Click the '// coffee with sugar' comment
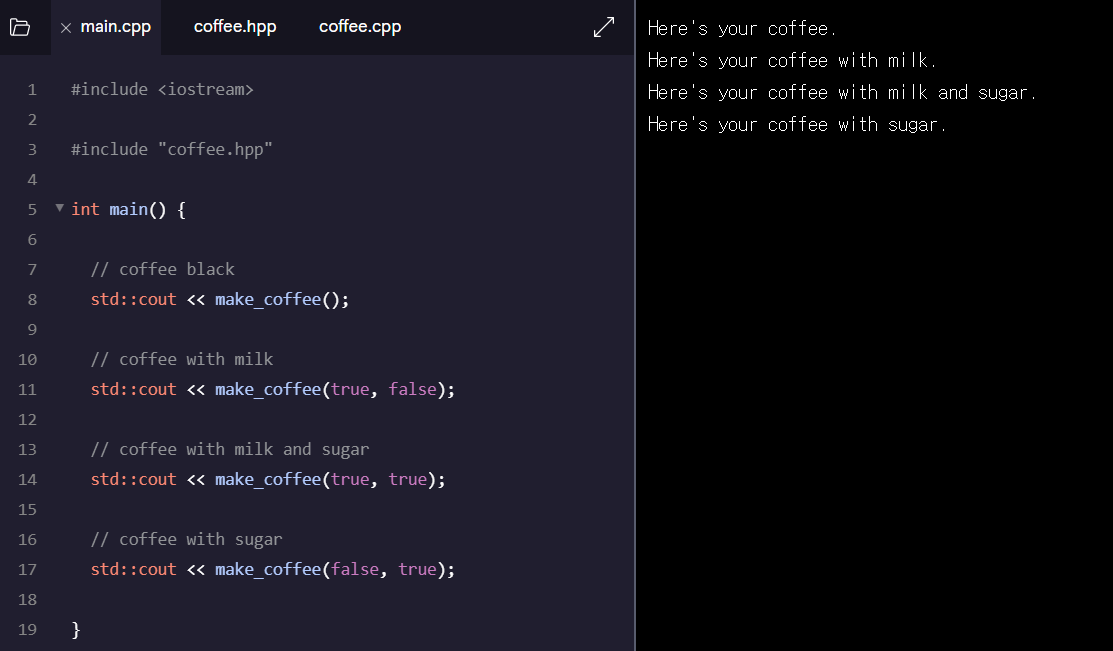This screenshot has width=1113, height=651. (x=187, y=540)
